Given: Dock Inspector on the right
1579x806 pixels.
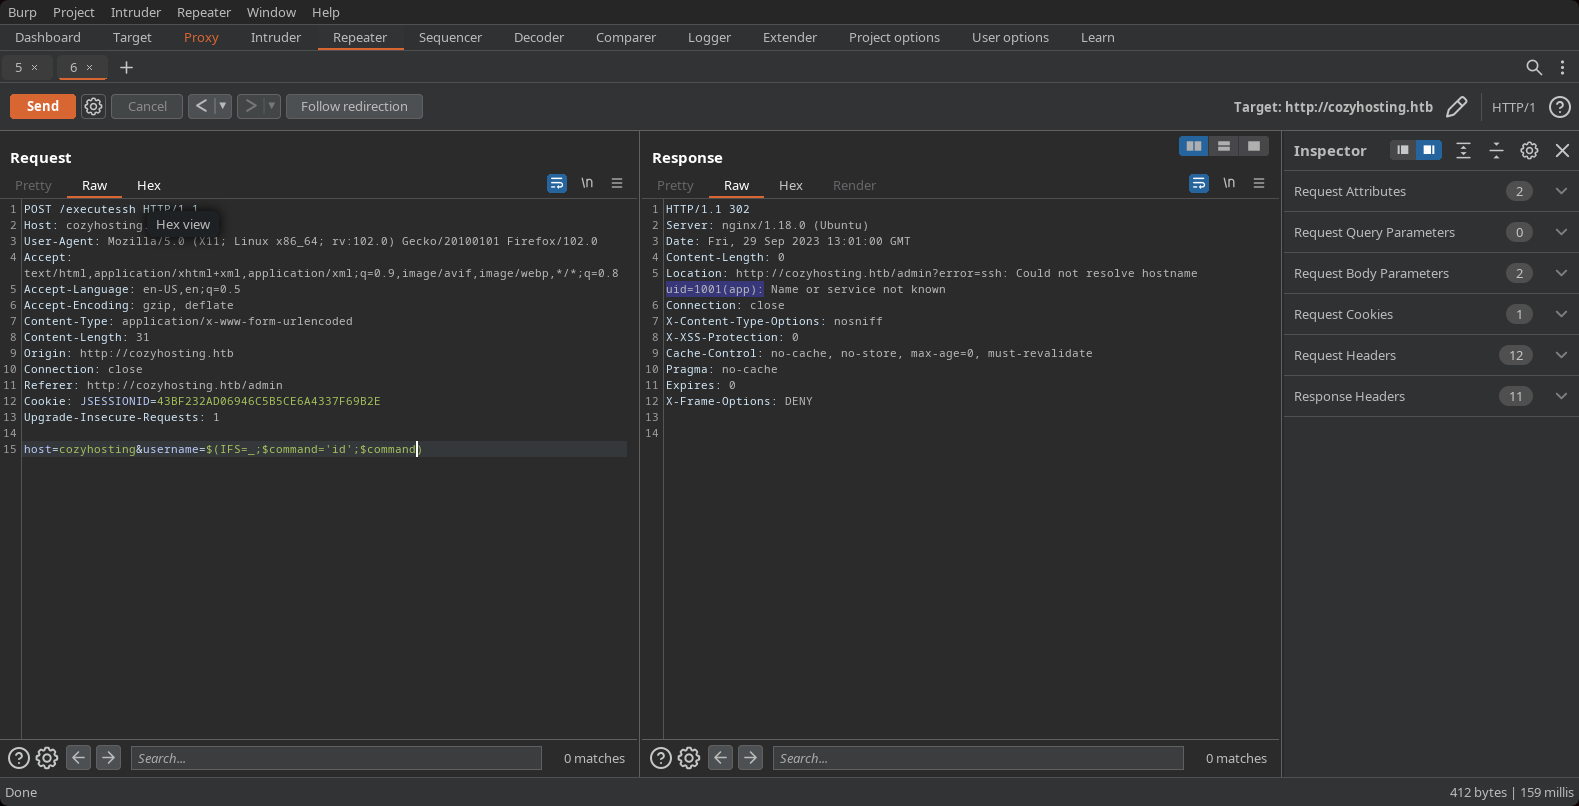Looking at the screenshot, I should tap(1429, 150).
